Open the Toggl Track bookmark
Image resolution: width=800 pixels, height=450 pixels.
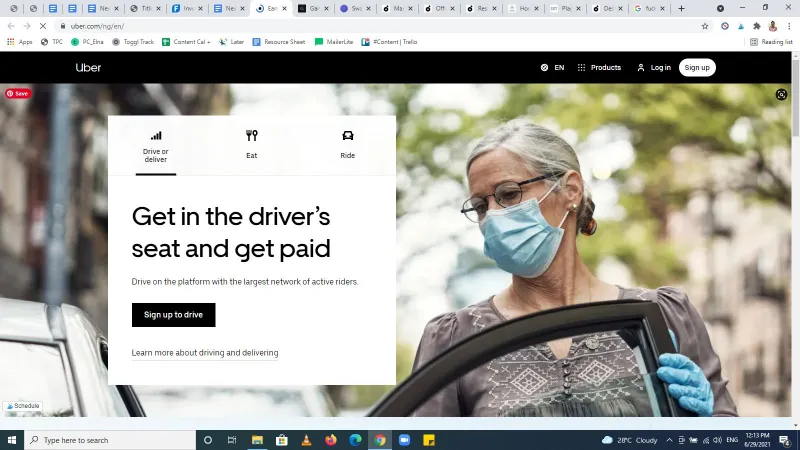[x=133, y=42]
